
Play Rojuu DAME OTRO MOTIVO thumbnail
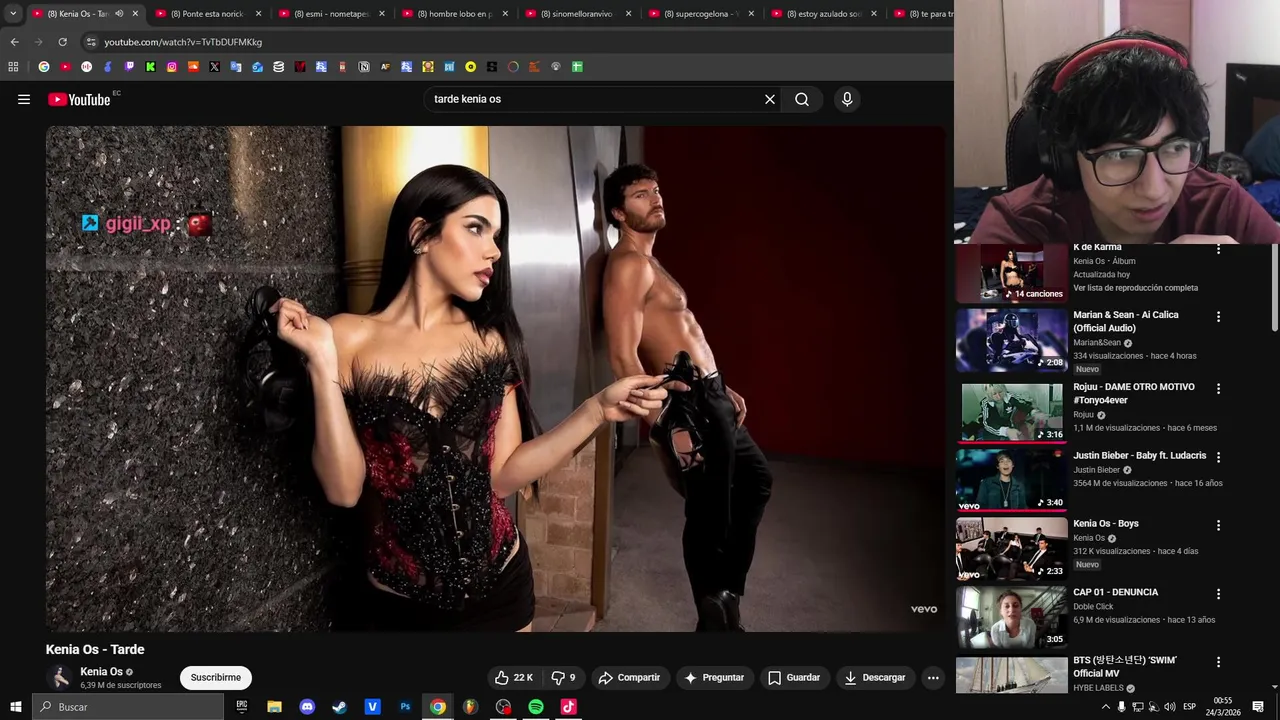click(1011, 411)
